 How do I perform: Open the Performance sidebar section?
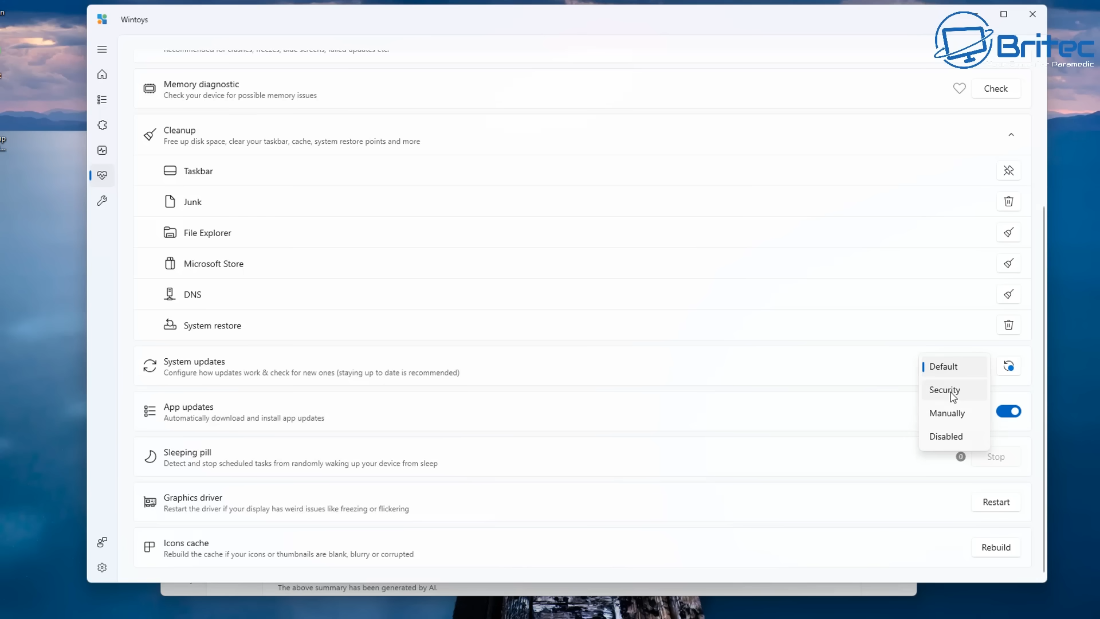click(x=102, y=150)
